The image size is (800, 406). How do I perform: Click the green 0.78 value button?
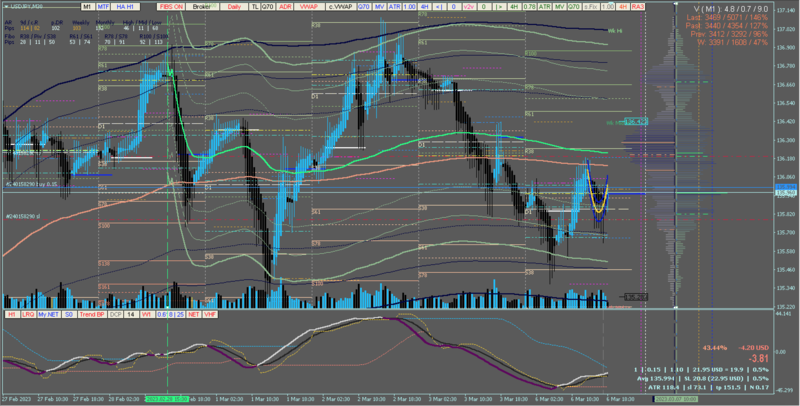[530, 7]
